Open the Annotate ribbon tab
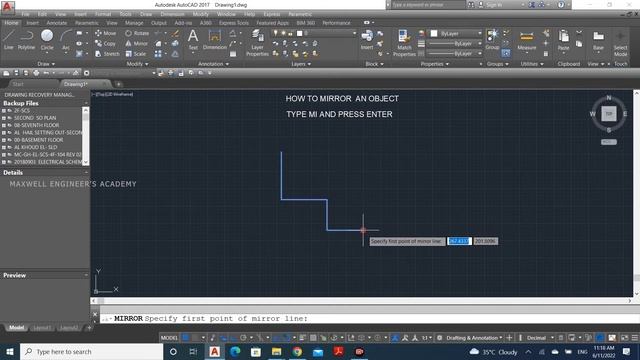The width and height of the screenshot is (640, 360). click(x=56, y=23)
